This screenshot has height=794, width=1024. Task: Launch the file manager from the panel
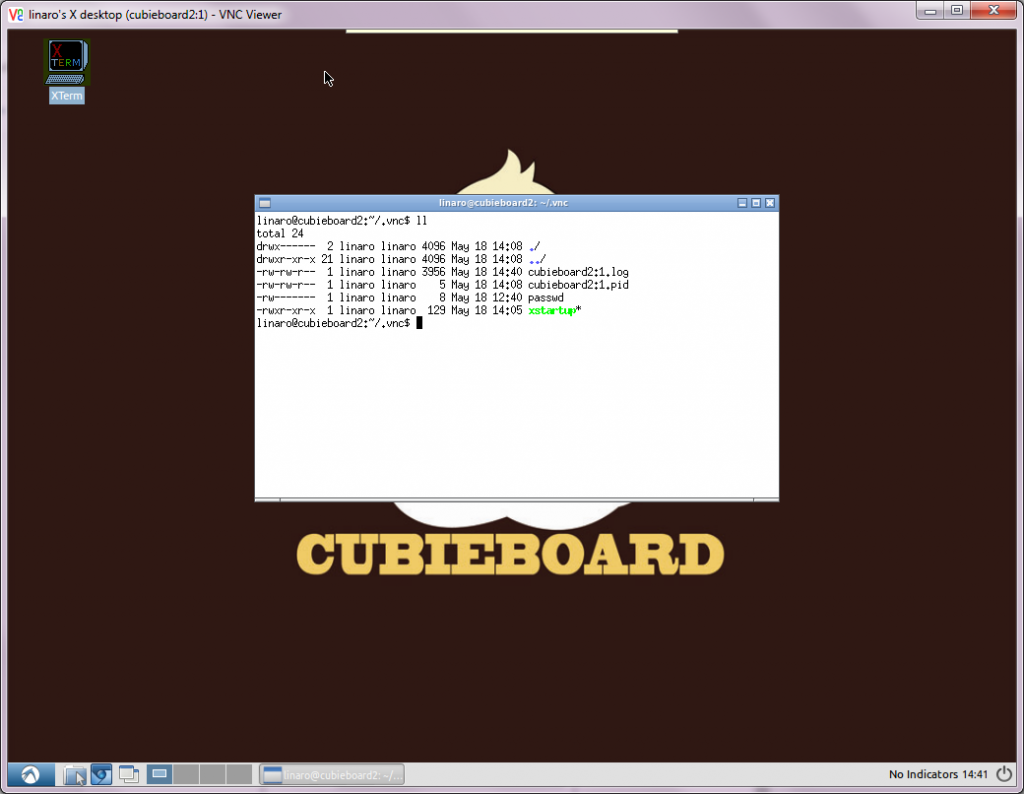(x=75, y=774)
